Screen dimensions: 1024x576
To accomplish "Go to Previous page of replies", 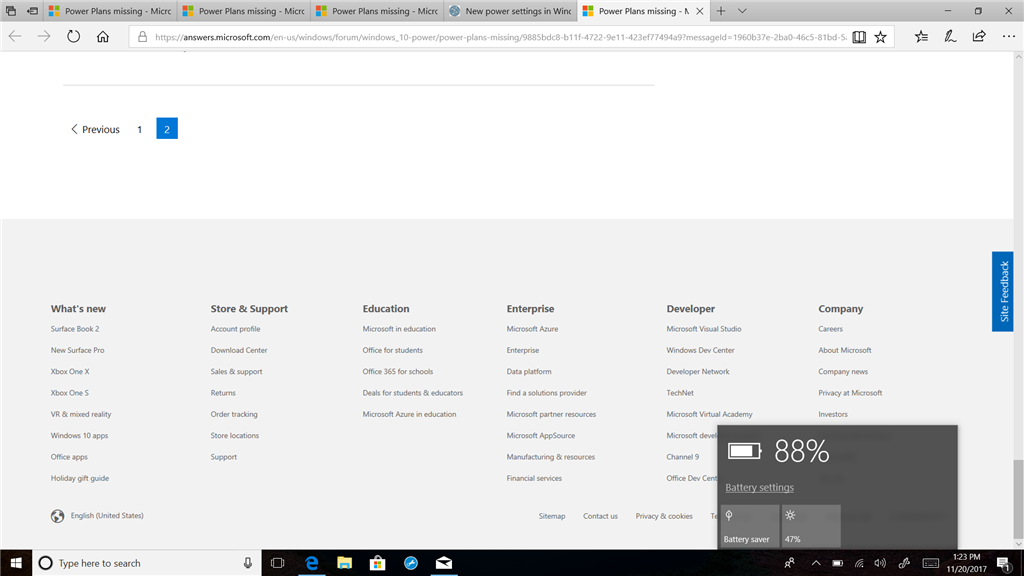I will click(x=95, y=129).
